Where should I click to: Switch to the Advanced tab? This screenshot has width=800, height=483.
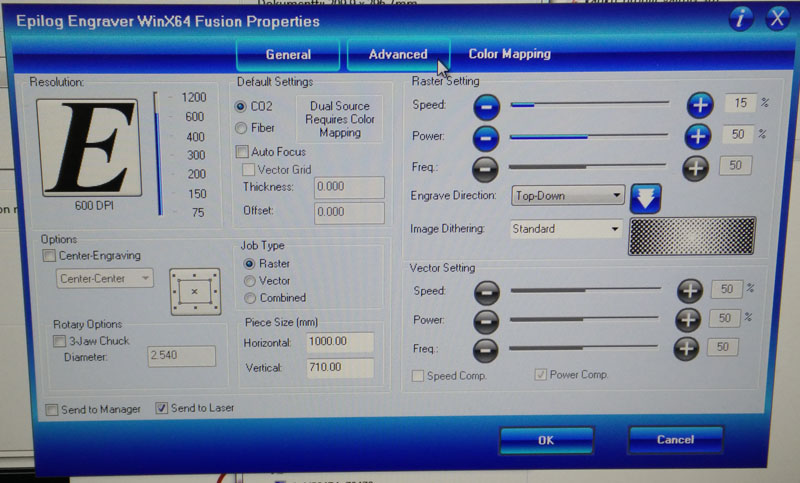[x=398, y=54]
